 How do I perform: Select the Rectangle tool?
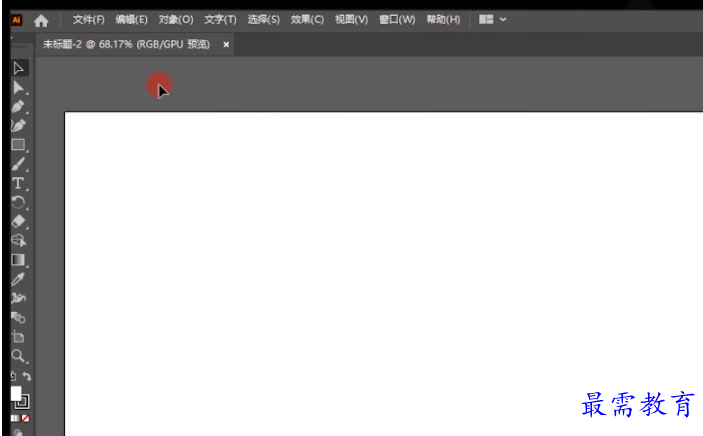[x=18, y=144]
